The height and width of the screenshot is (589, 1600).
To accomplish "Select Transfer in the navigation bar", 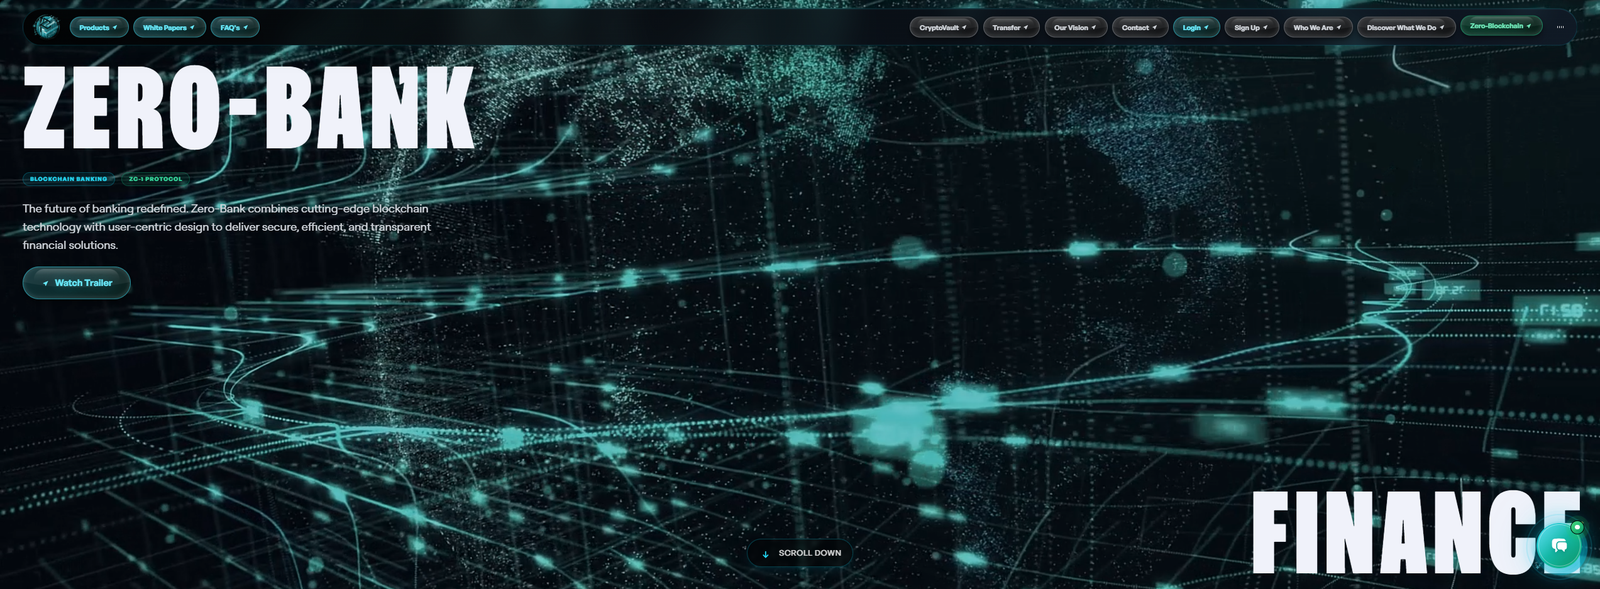I will tap(1011, 27).
